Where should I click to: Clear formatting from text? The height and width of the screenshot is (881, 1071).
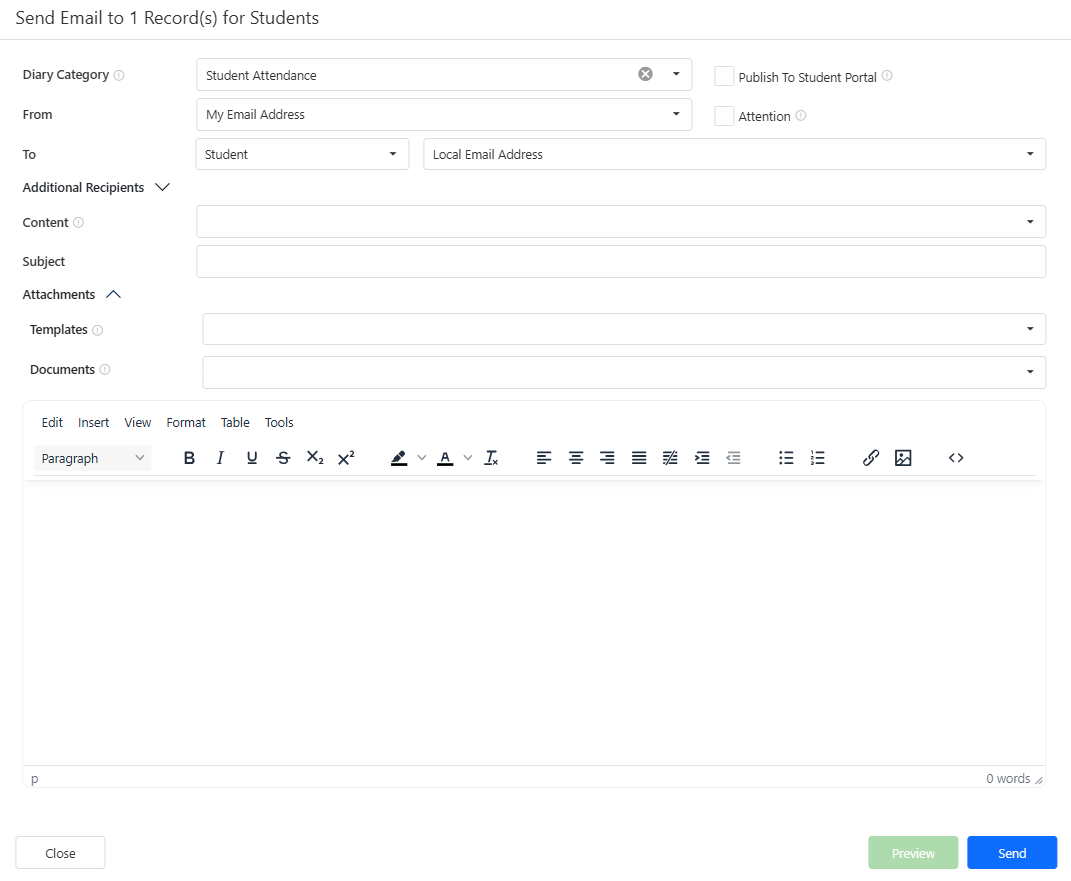pos(491,458)
